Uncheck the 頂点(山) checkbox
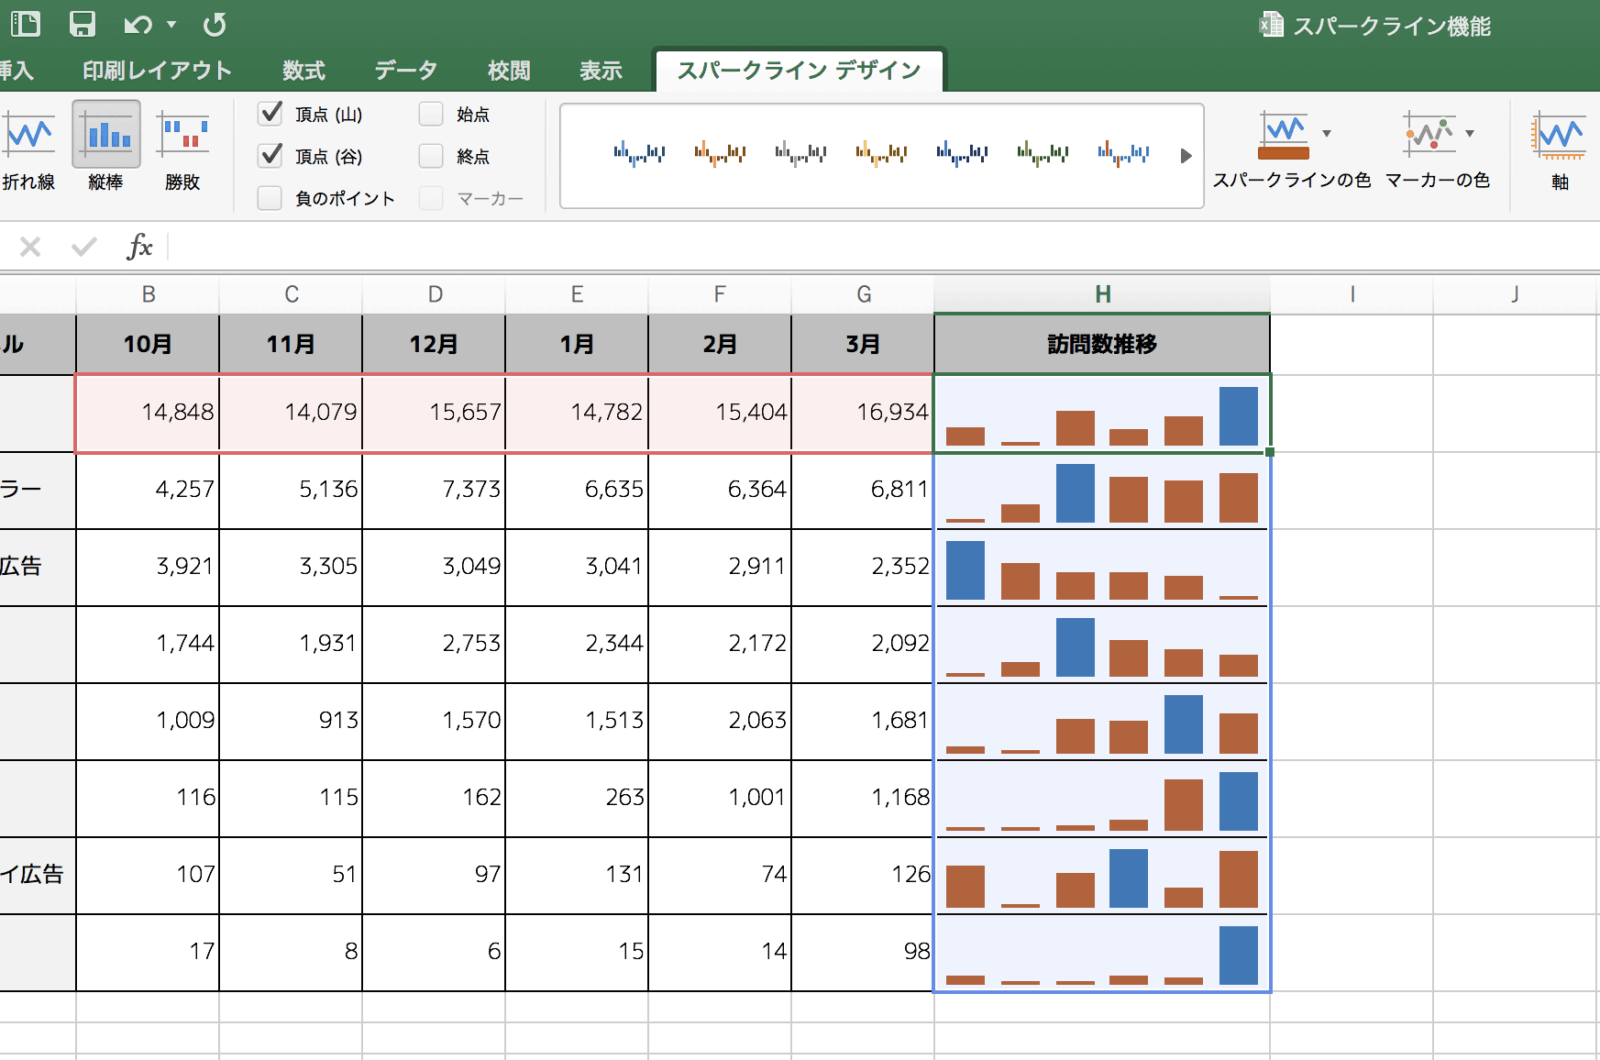This screenshot has width=1600, height=1060. 269,114
